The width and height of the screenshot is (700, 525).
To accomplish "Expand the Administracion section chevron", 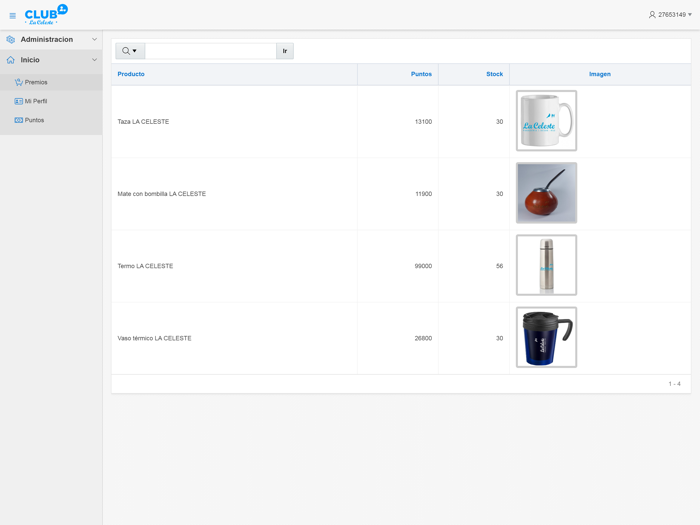I will [94, 39].
